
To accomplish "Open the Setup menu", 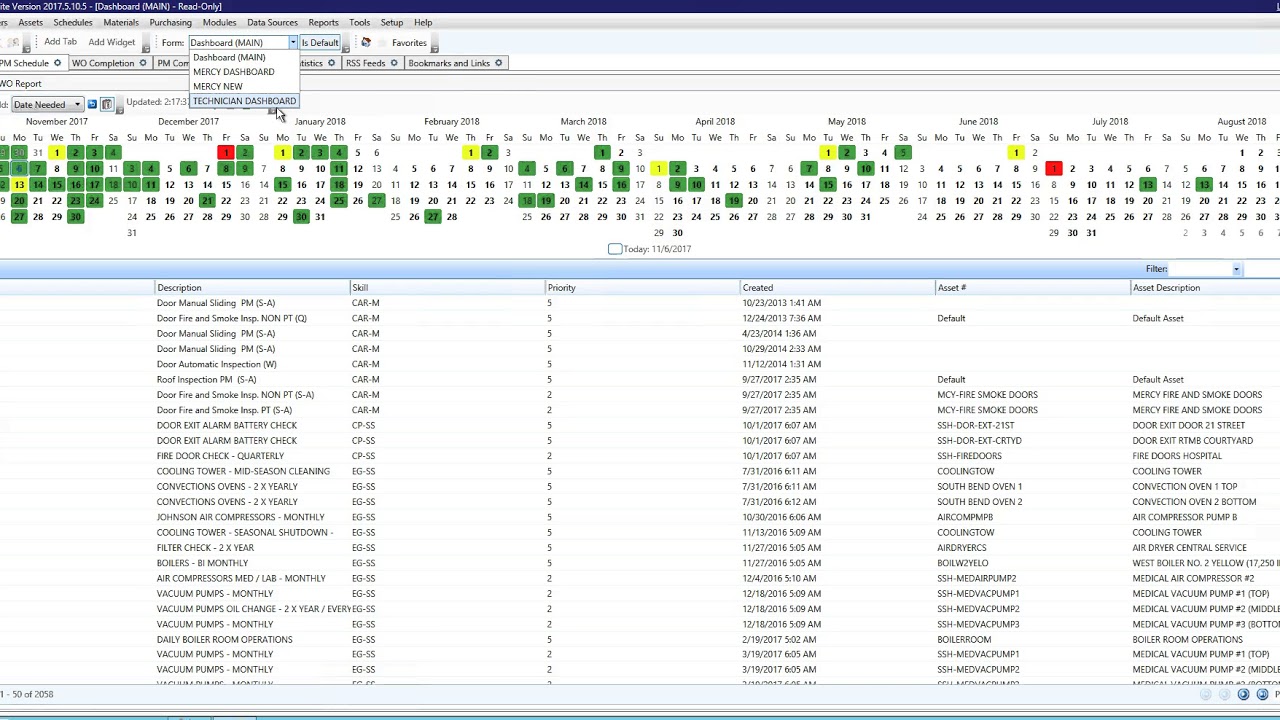I will (391, 22).
